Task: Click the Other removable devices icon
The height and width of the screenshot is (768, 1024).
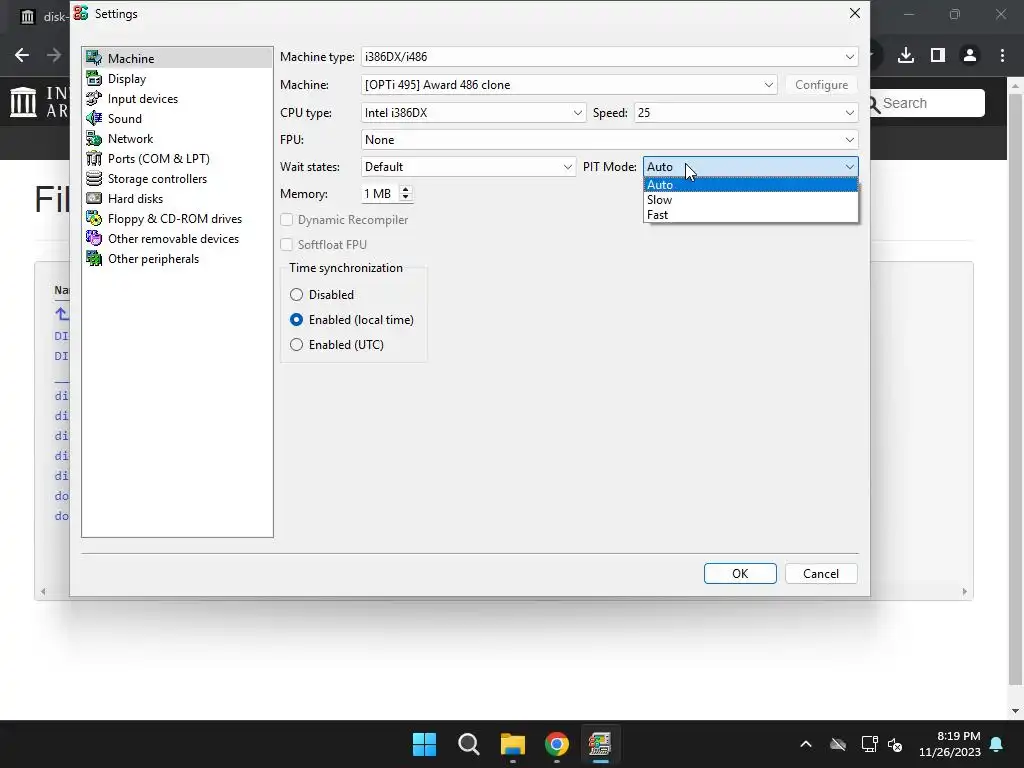Action: pyautogui.click(x=94, y=238)
